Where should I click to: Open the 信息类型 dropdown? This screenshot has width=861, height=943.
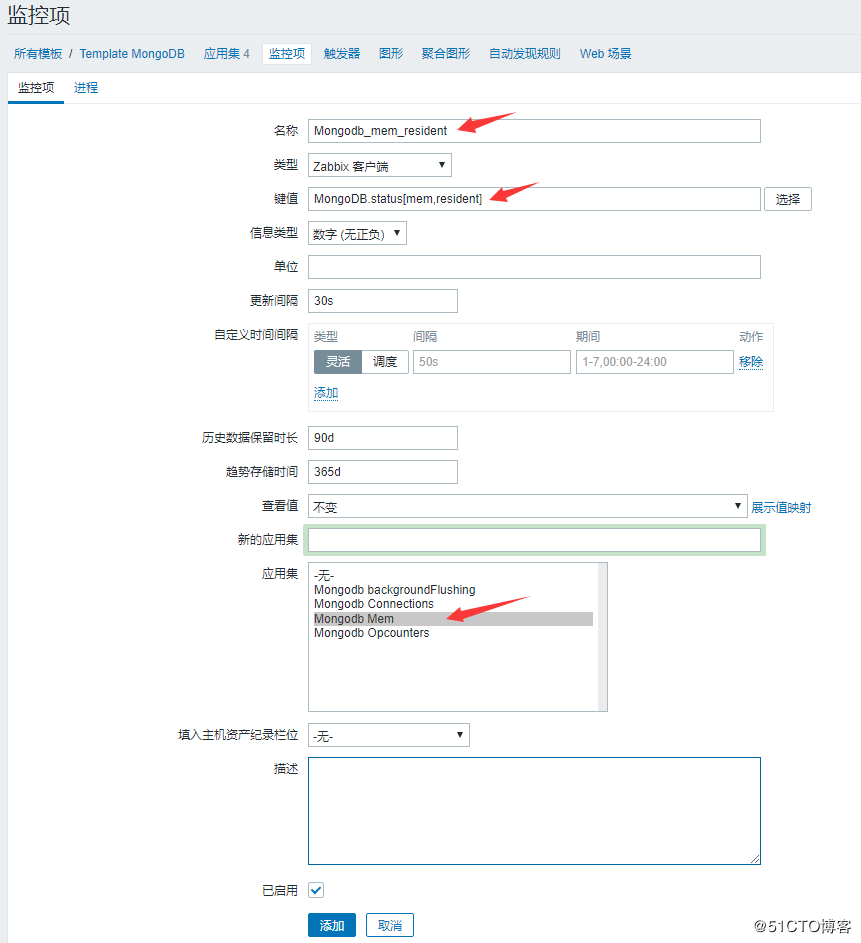tap(357, 233)
